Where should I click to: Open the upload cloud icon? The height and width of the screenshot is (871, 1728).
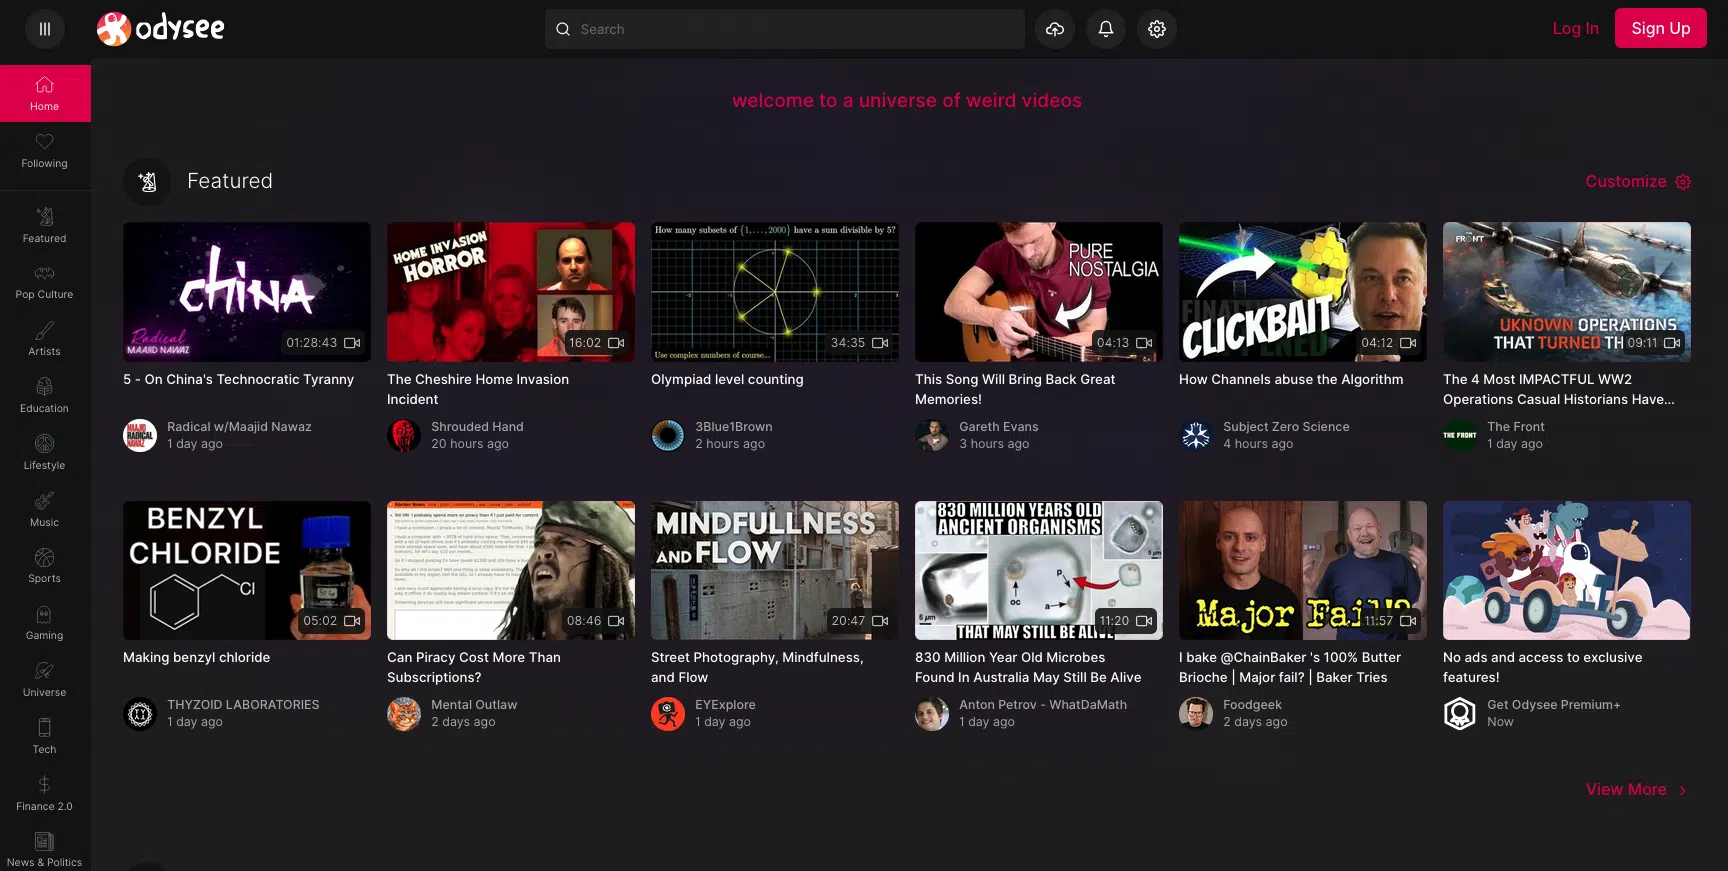(x=1054, y=29)
